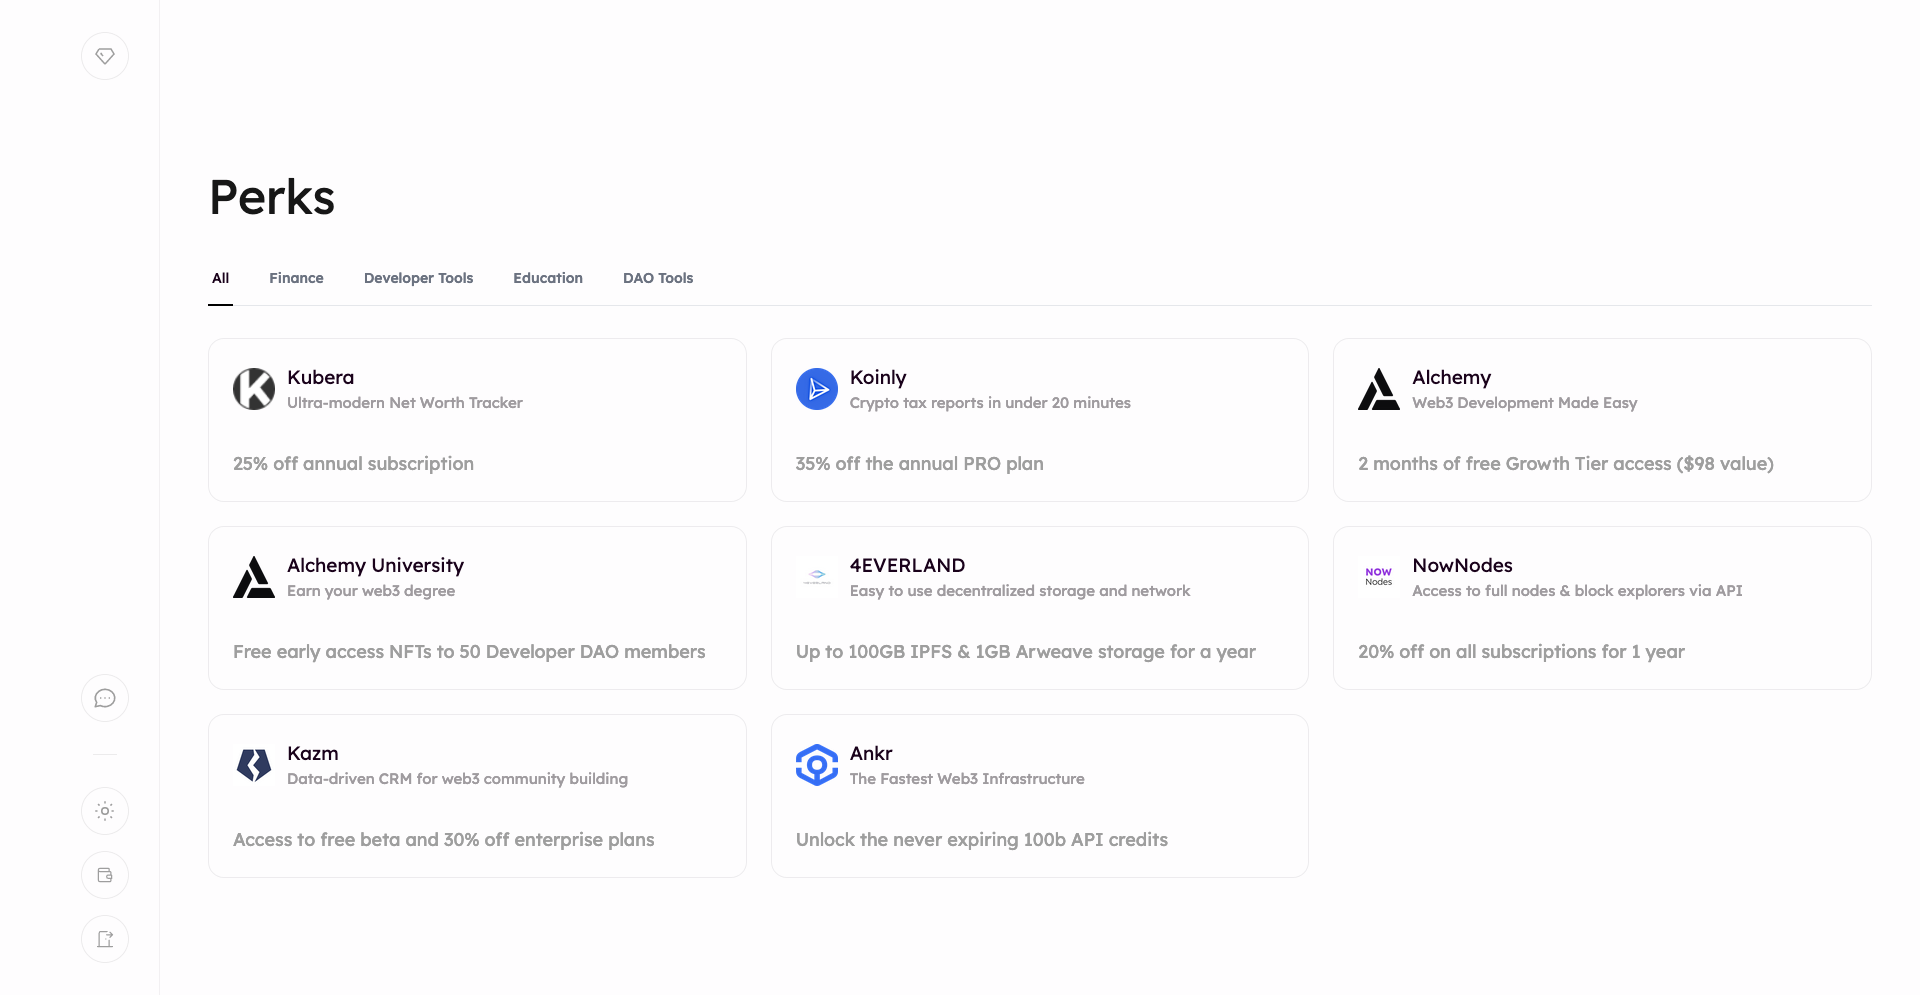Click the Alchemy logo on Web3 Development card
Screen dimensions: 1920x995
click(x=1379, y=389)
